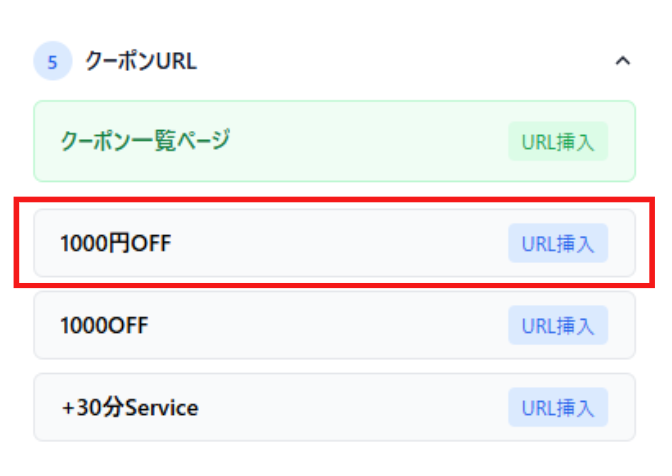
Task: Click the クーポンURL section heading
Action: pos(141,61)
